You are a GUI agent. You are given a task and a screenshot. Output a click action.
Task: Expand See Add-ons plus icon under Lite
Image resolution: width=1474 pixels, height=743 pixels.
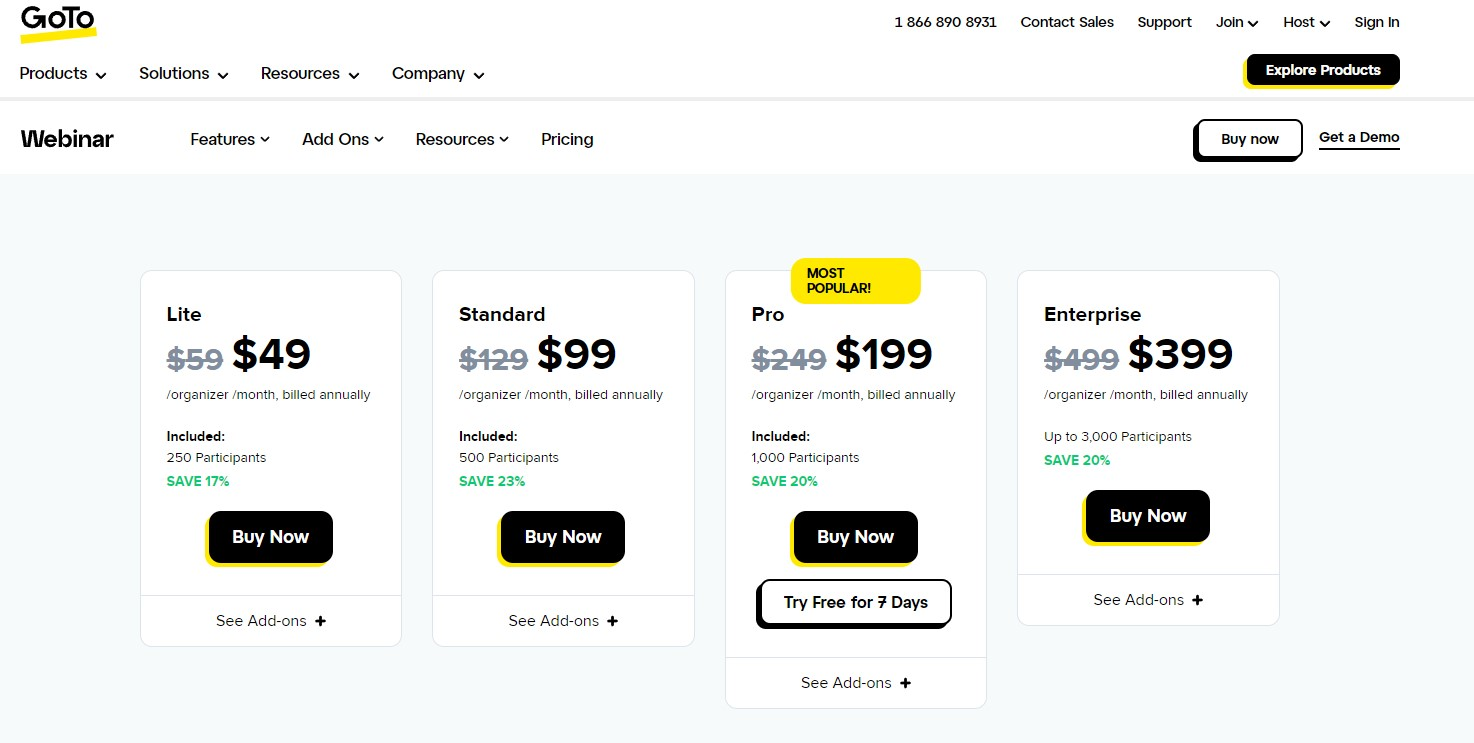click(321, 621)
